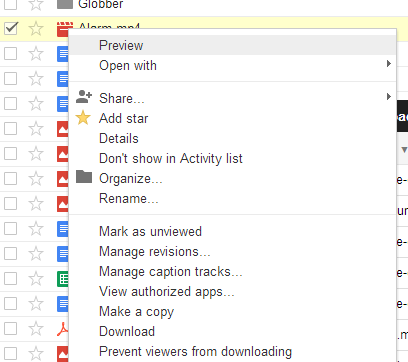Select Download from the context menu
Viewport: 408px width, 362px height.
click(x=232, y=331)
